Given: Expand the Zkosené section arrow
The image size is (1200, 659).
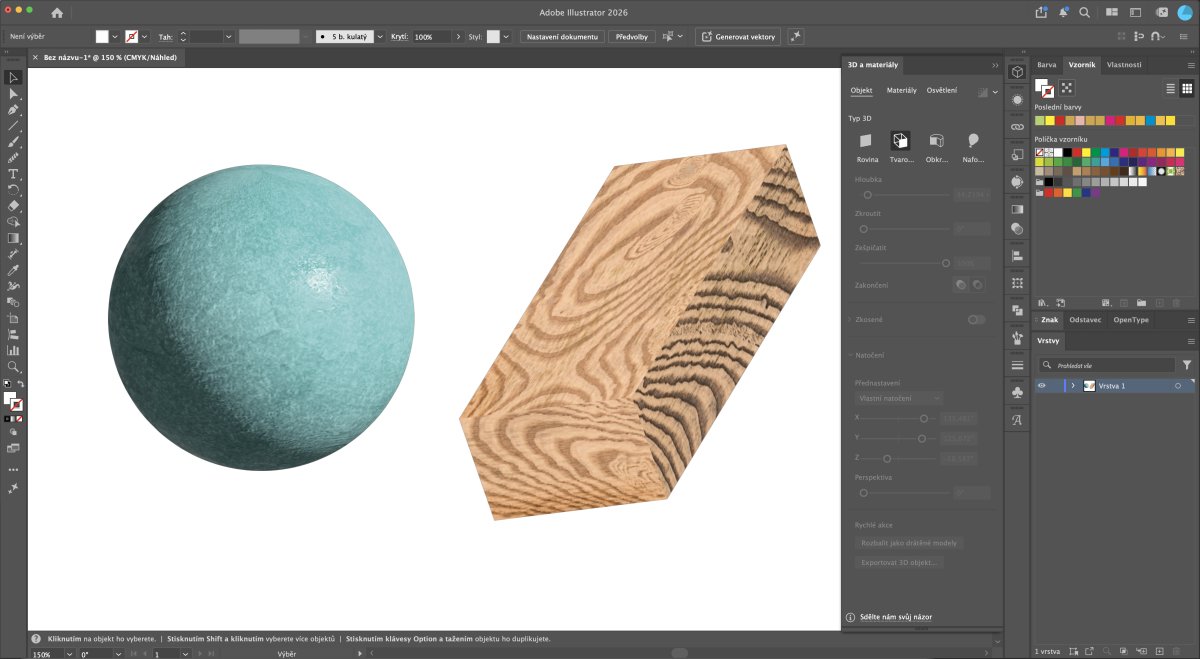Looking at the screenshot, I should tap(850, 319).
